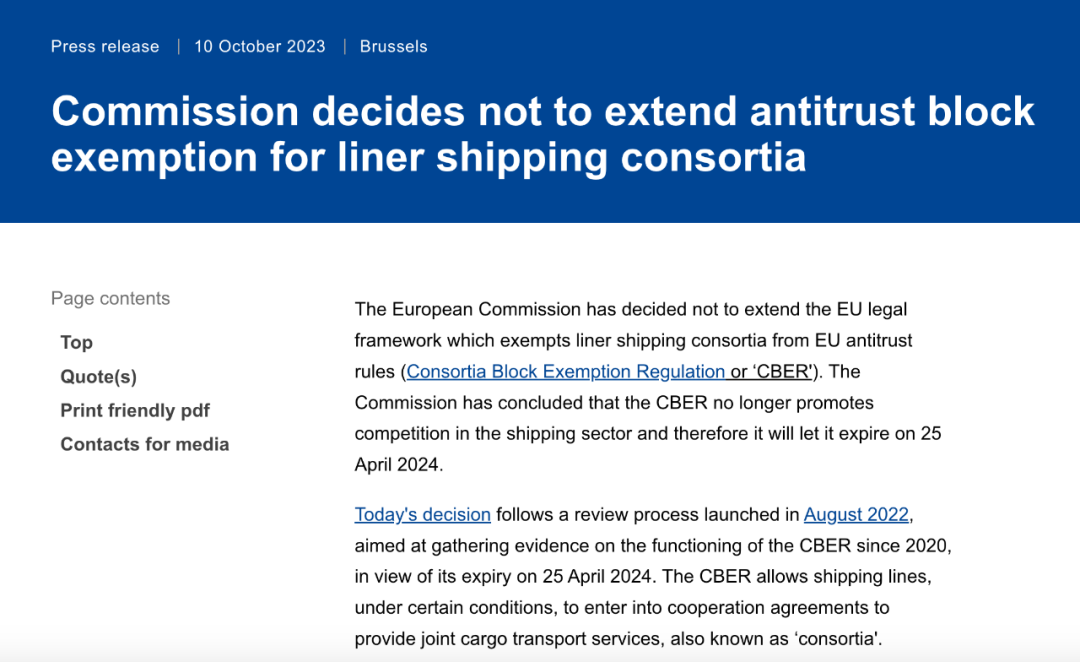Go to the Quote(s) section
1080x662 pixels.
[x=98, y=376]
